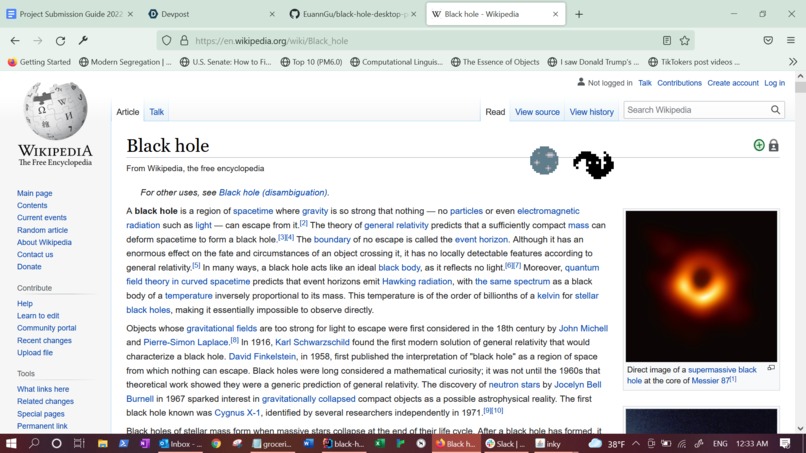Viewport: 806px width, 453px height.
Task: Expand the system tray hidden icons arrow
Action: tap(636, 443)
